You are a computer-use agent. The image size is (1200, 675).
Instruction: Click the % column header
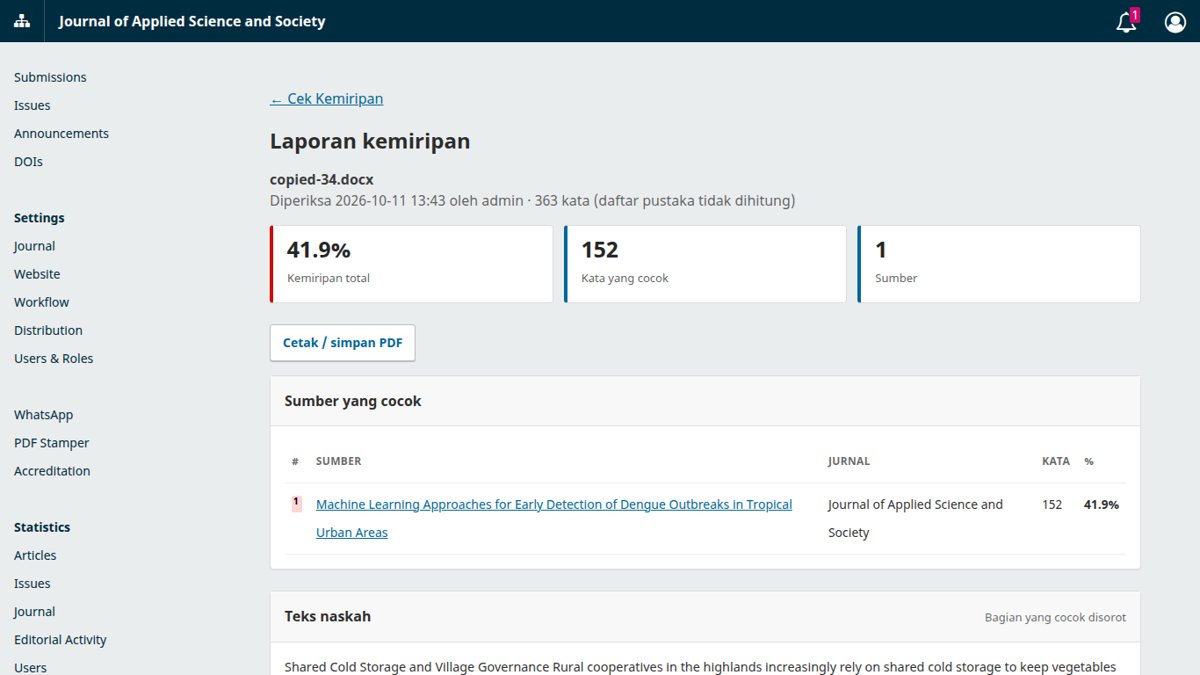(x=1089, y=461)
